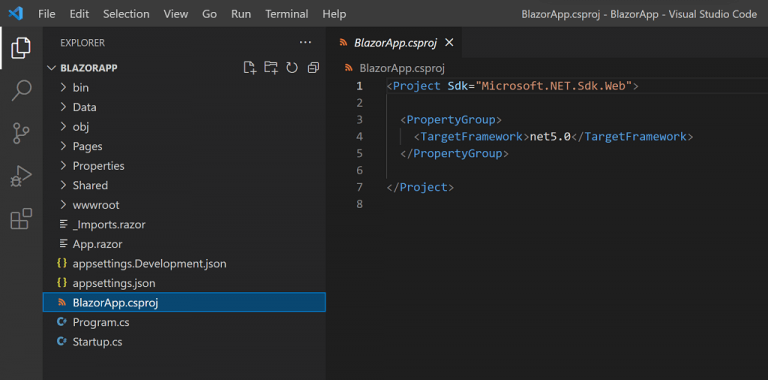Collapse the BLAZORAPP root section
768x380 pixels.
(x=51, y=68)
